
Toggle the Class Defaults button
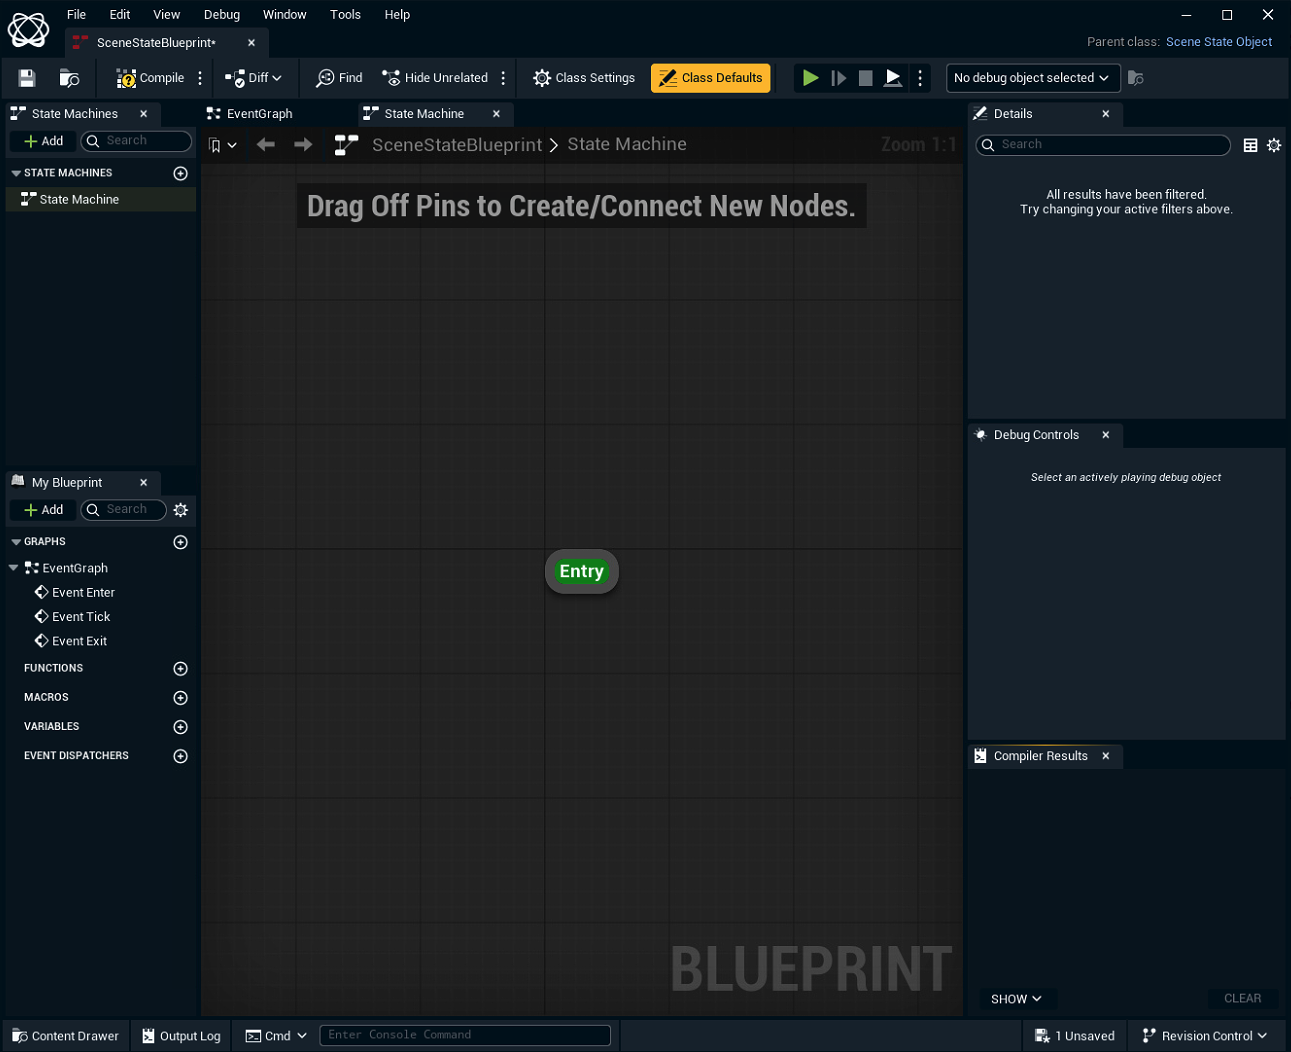click(x=710, y=78)
